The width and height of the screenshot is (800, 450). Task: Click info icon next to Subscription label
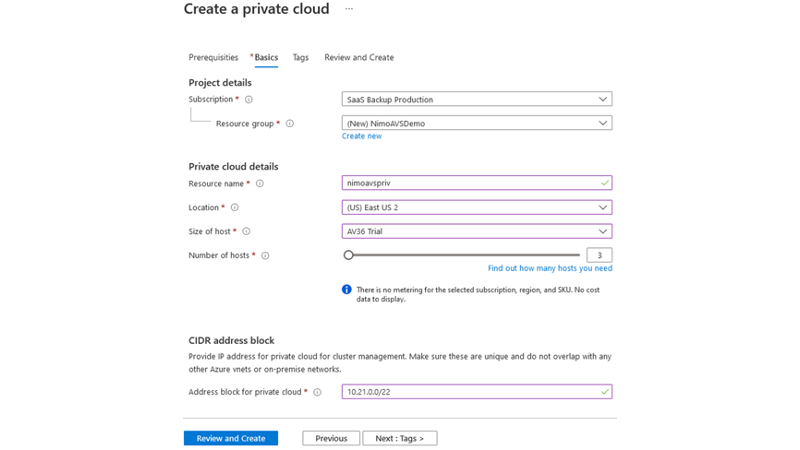249,100
